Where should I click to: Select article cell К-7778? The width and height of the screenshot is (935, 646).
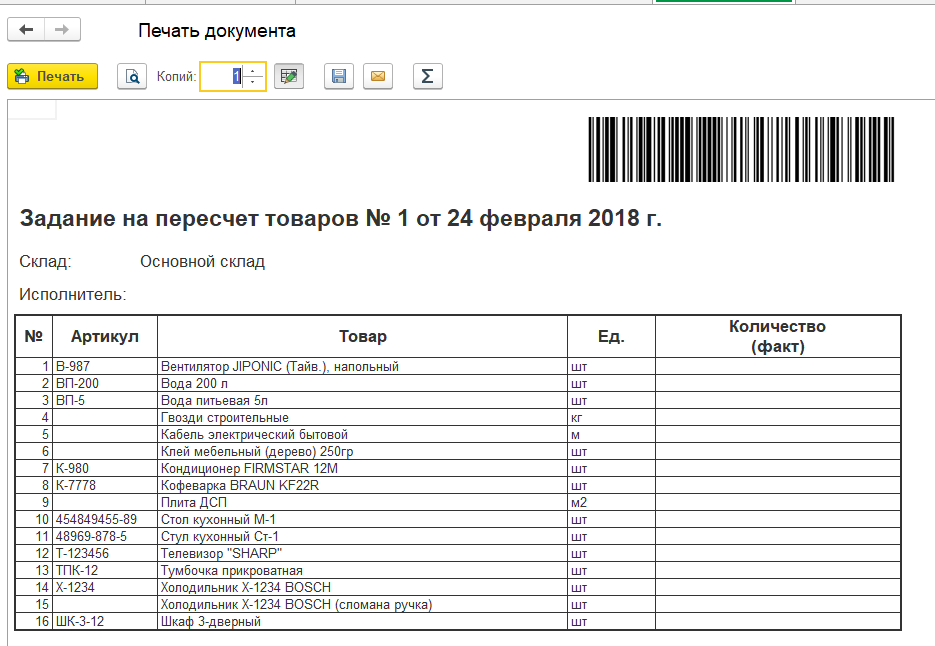coord(105,486)
